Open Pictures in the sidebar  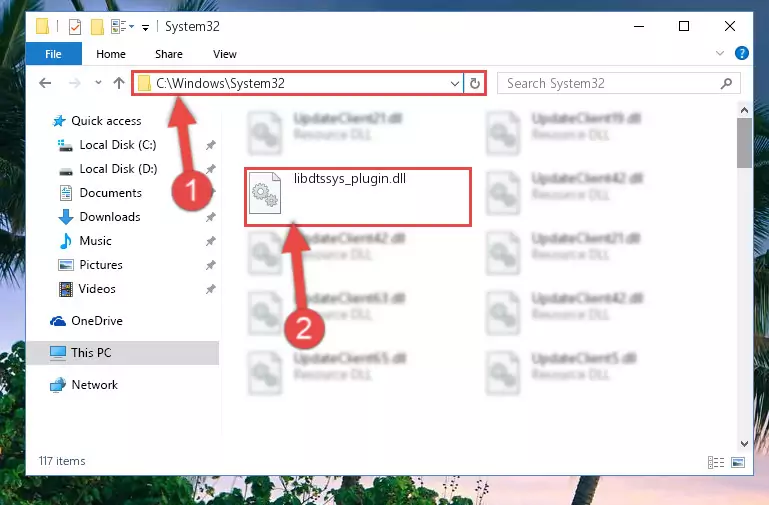101,265
